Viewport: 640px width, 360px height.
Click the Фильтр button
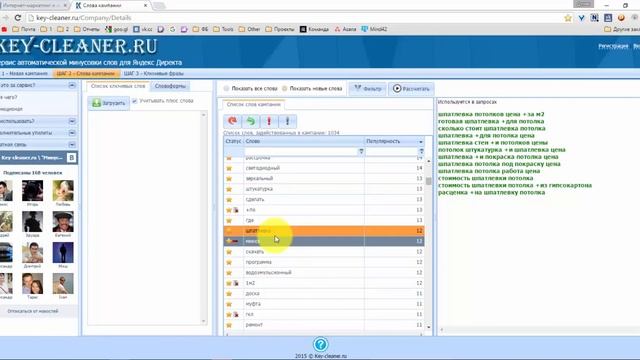point(367,89)
